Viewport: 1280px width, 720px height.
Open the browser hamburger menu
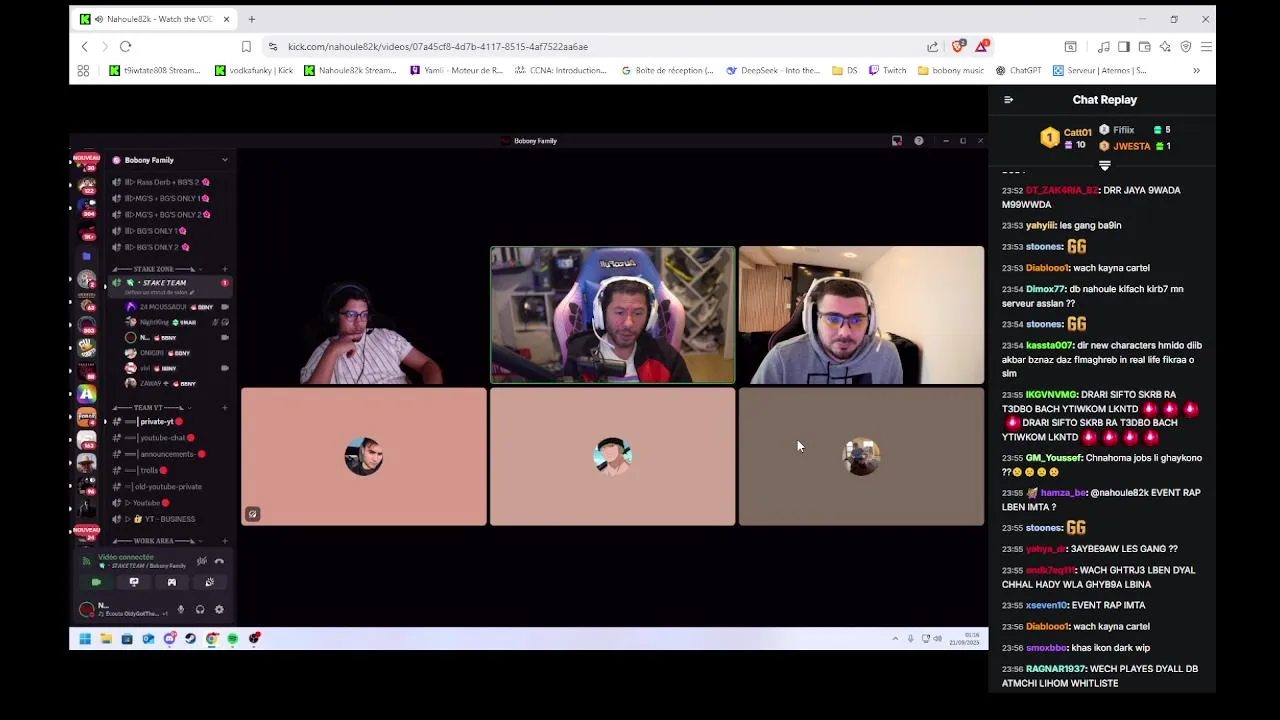(x=1206, y=46)
